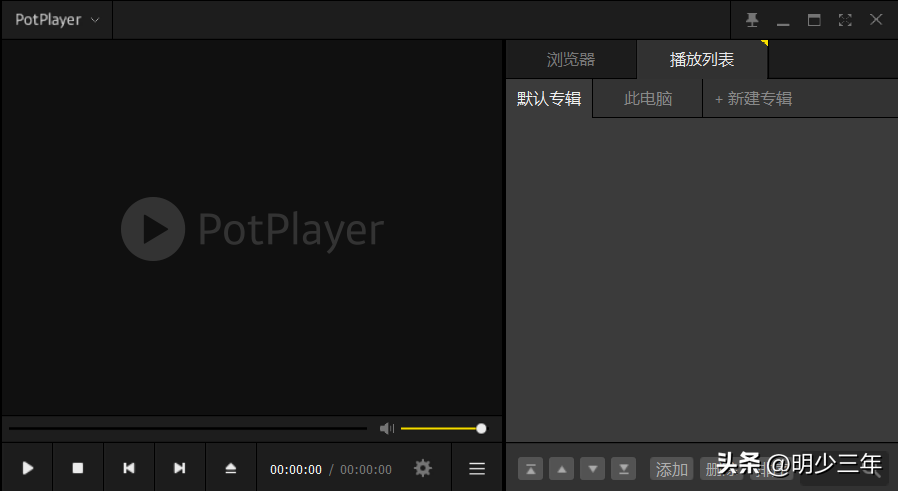
Task: Start playback with the play button
Action: coord(27,468)
